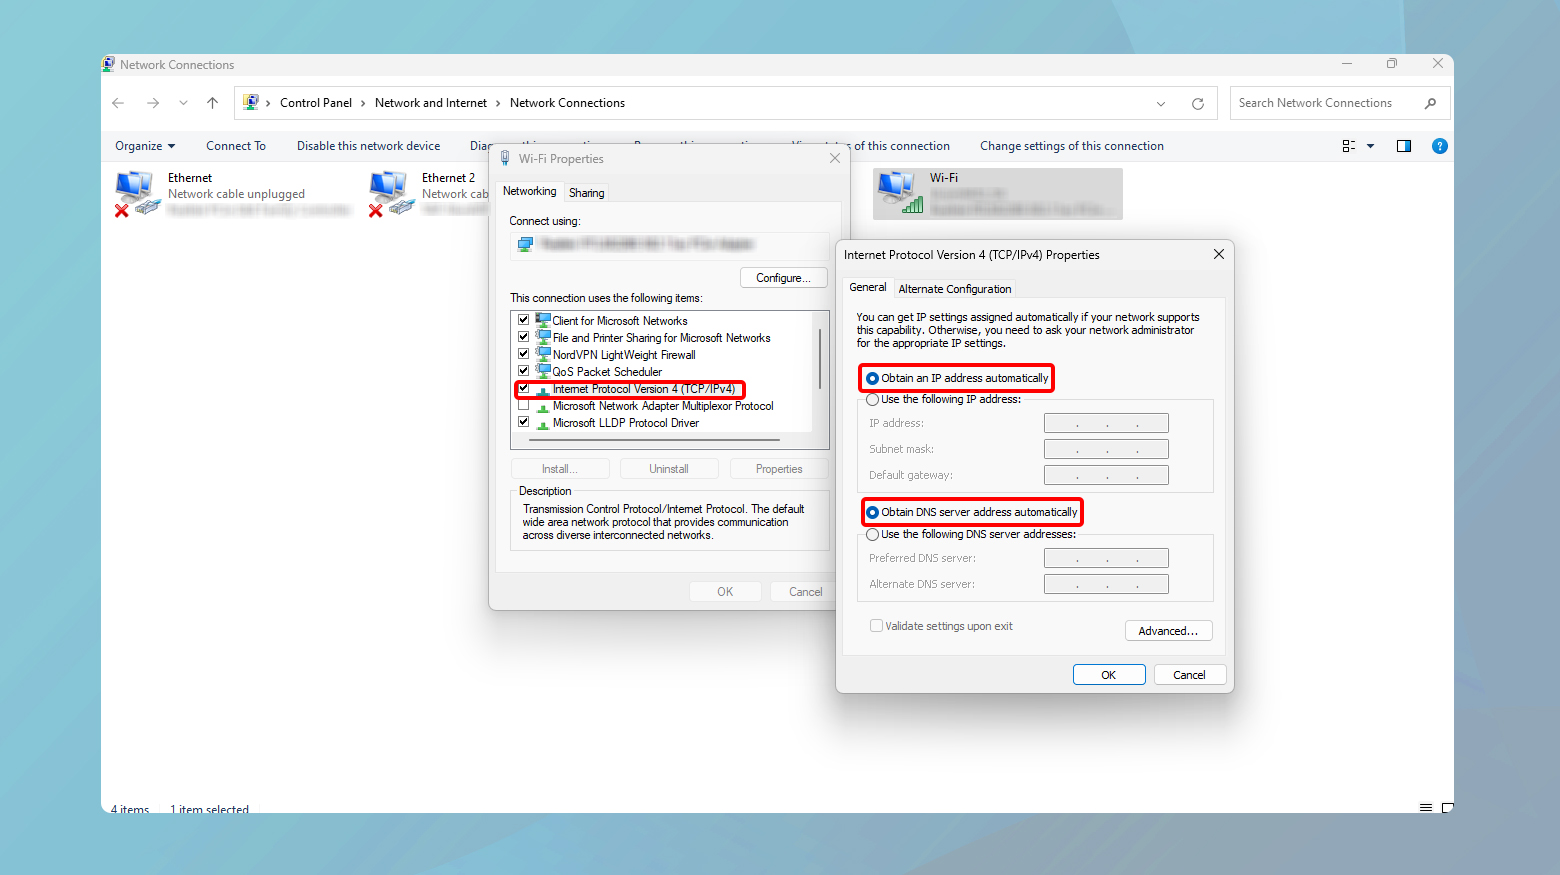Open the Alternate Configuration tab

click(954, 288)
